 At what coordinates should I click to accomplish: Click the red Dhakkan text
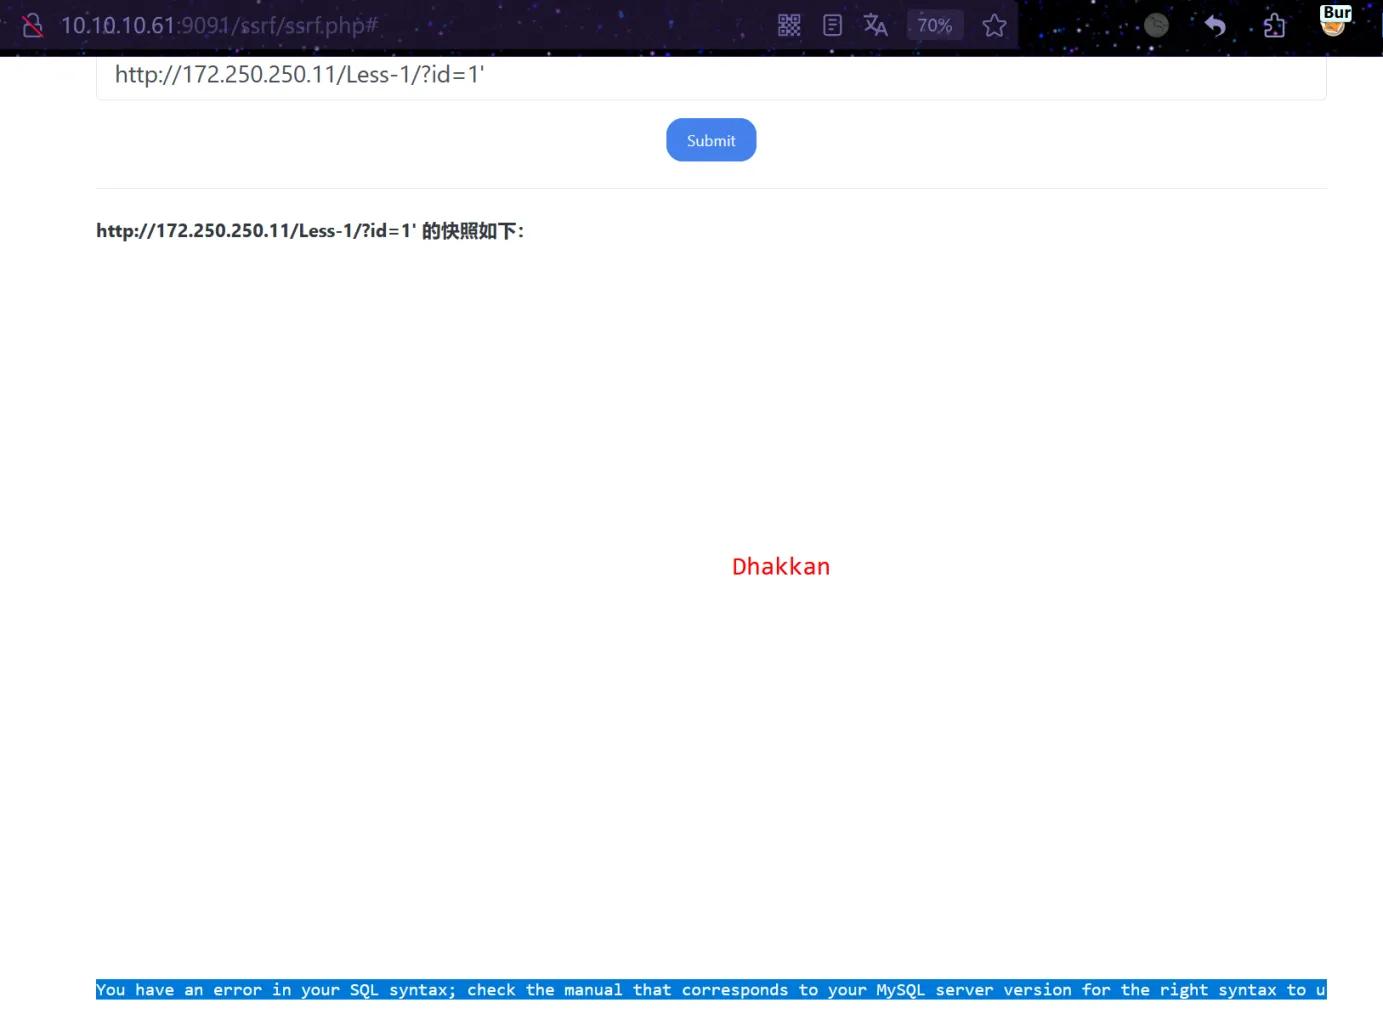(x=781, y=567)
